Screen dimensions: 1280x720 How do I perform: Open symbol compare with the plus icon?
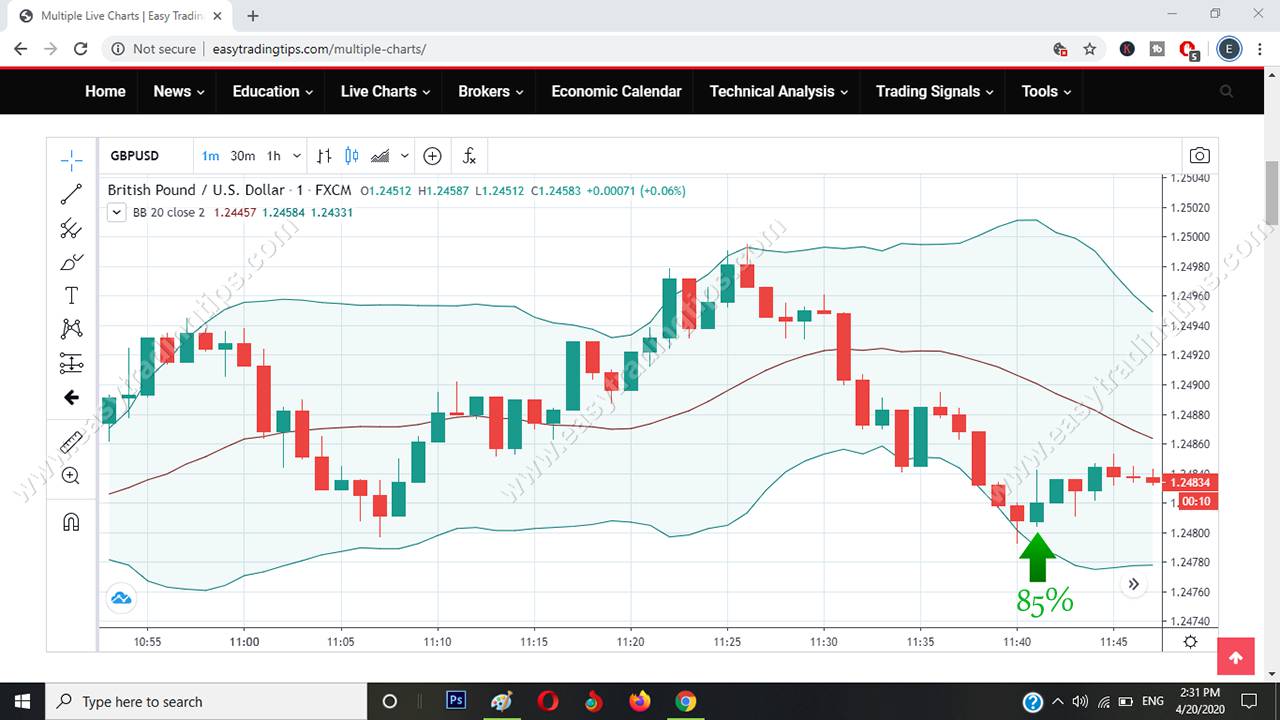pyautogui.click(x=432, y=155)
